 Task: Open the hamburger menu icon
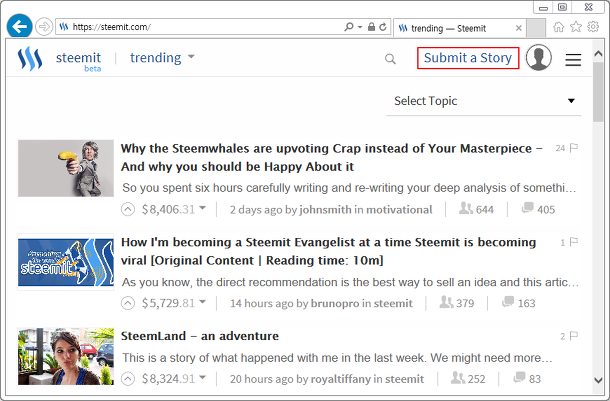573,59
